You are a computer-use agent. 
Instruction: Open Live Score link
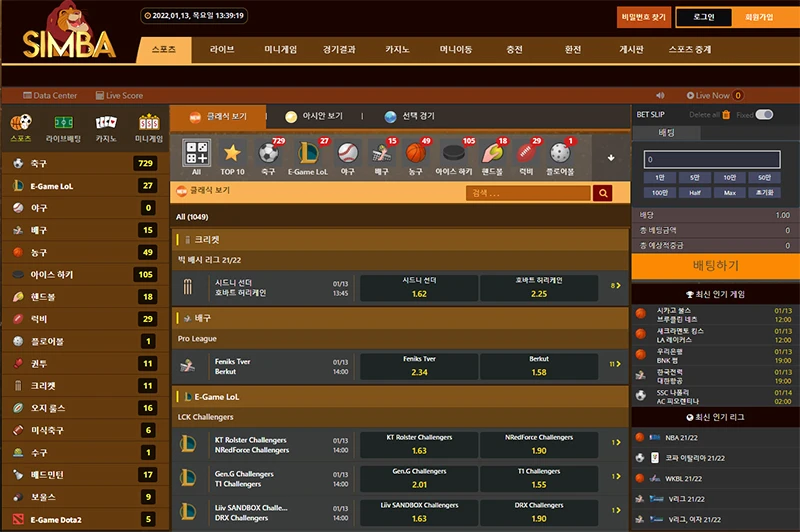coord(119,95)
